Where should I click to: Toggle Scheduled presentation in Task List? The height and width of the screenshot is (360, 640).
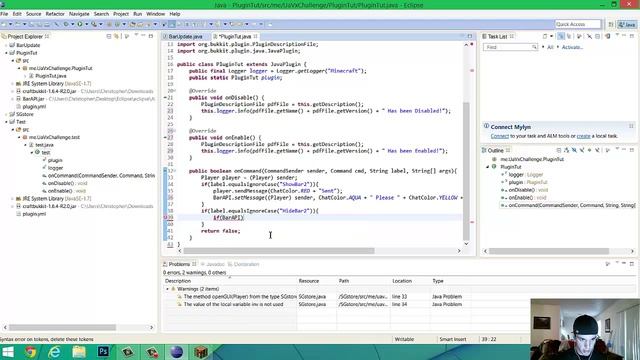pyautogui.click(x=569, y=36)
